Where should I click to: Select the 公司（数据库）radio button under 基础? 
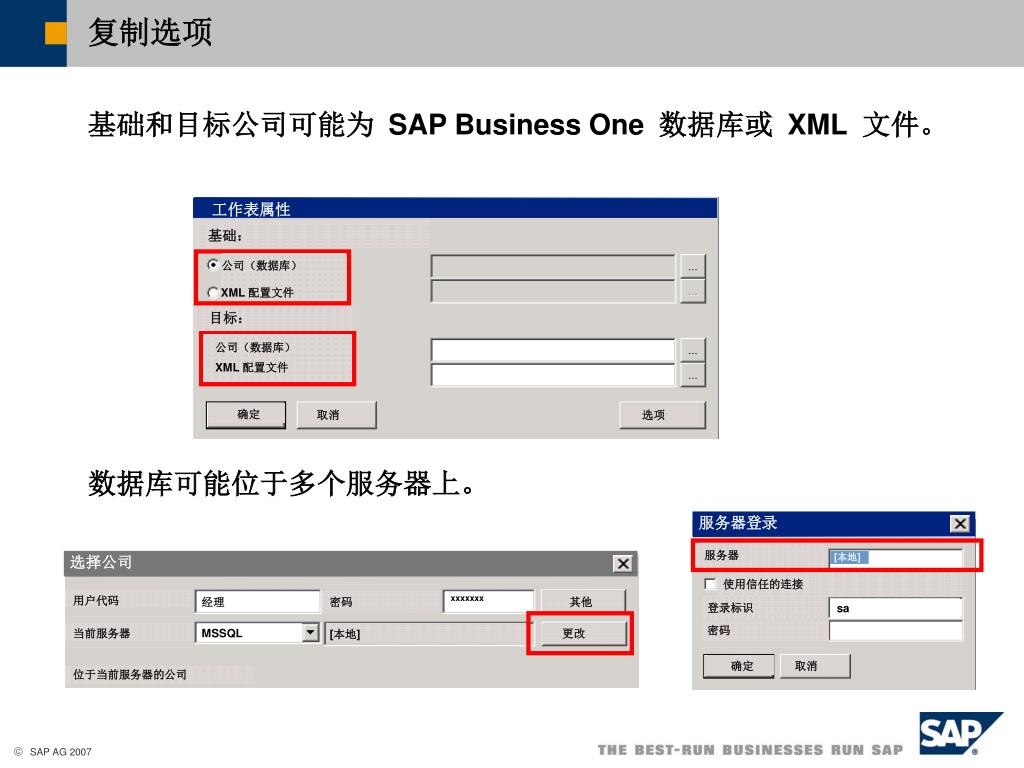click(x=213, y=264)
